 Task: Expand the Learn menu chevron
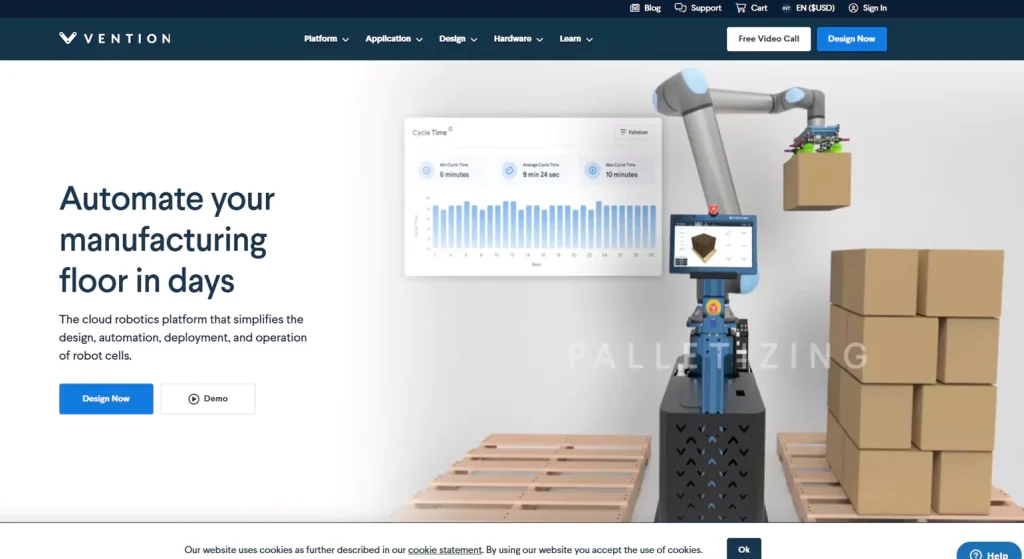(x=589, y=39)
